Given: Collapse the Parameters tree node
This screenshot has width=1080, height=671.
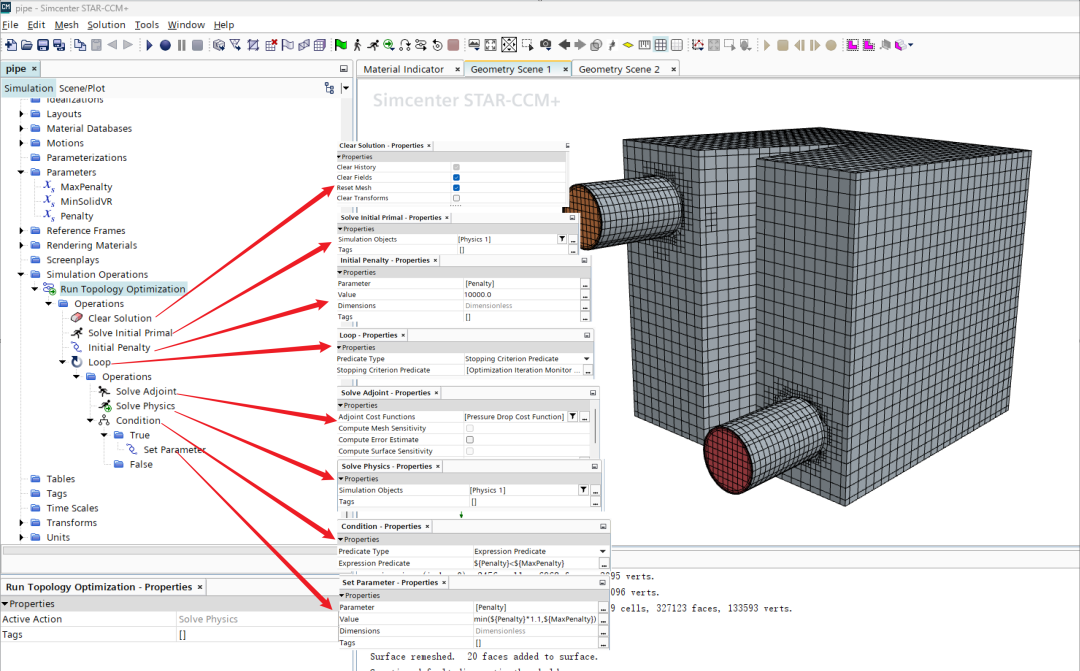Looking at the screenshot, I should pos(21,172).
